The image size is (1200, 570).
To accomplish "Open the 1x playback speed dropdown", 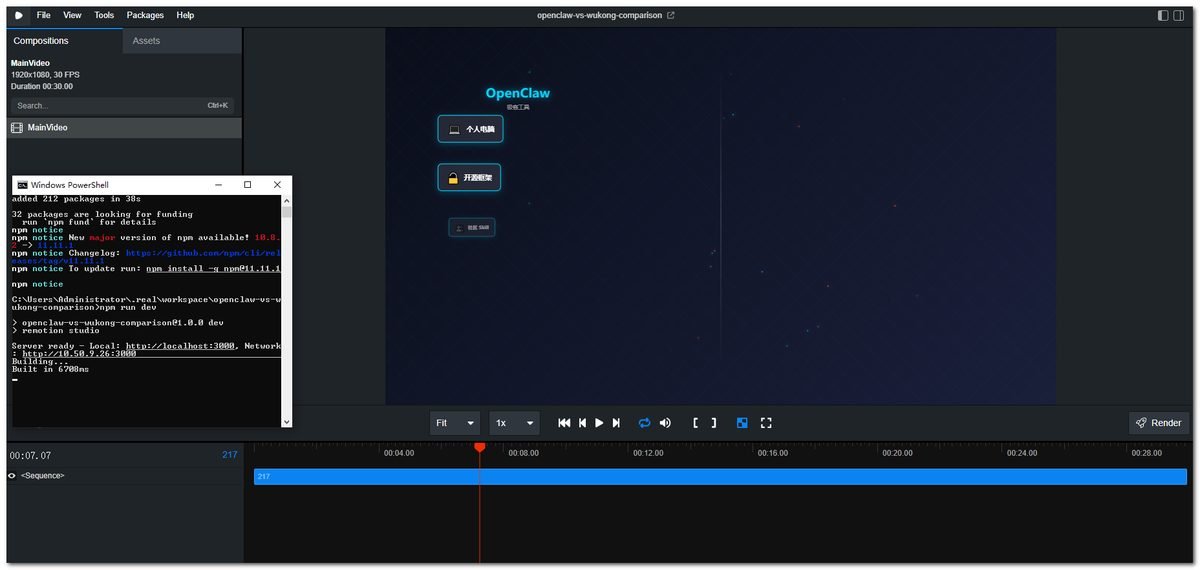I will pos(515,423).
